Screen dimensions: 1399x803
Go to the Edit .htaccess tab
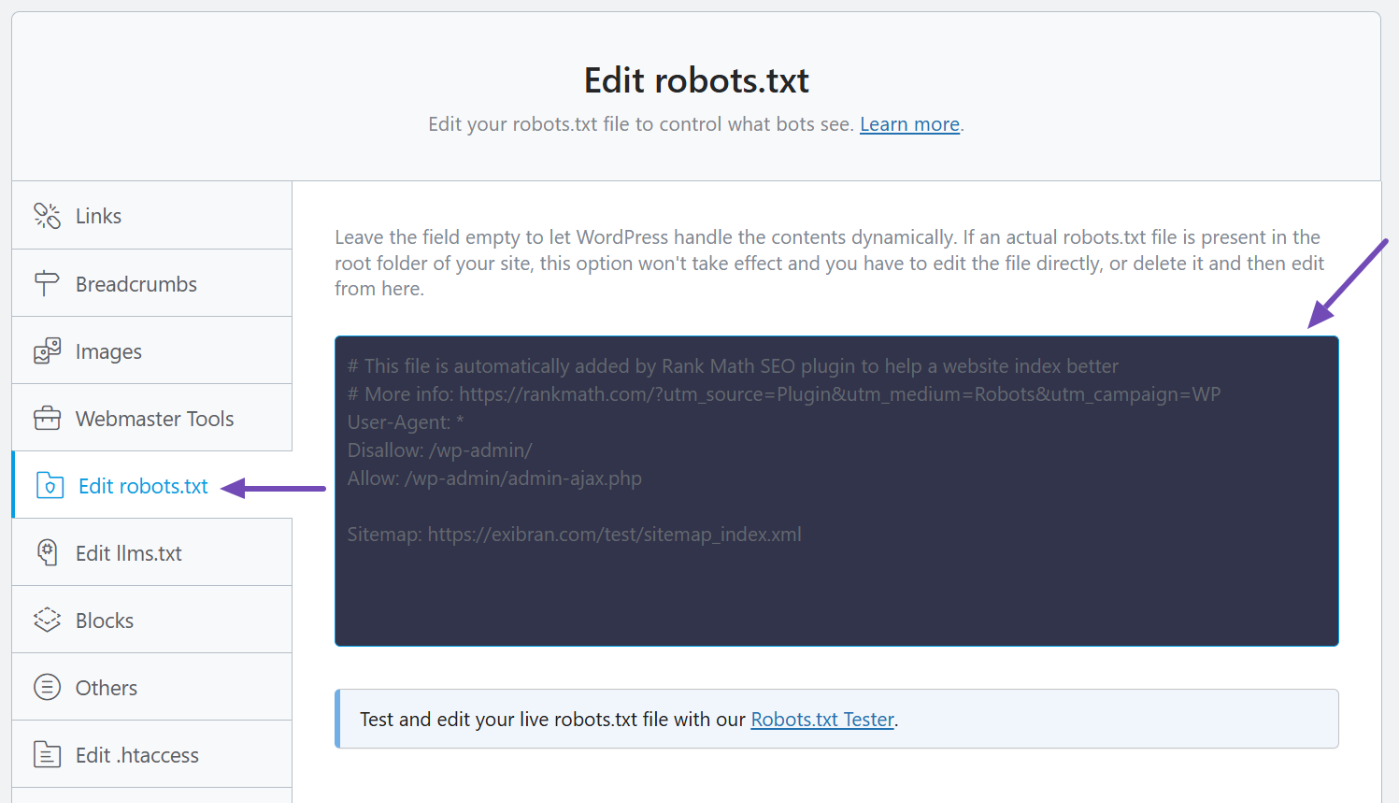[152, 754]
